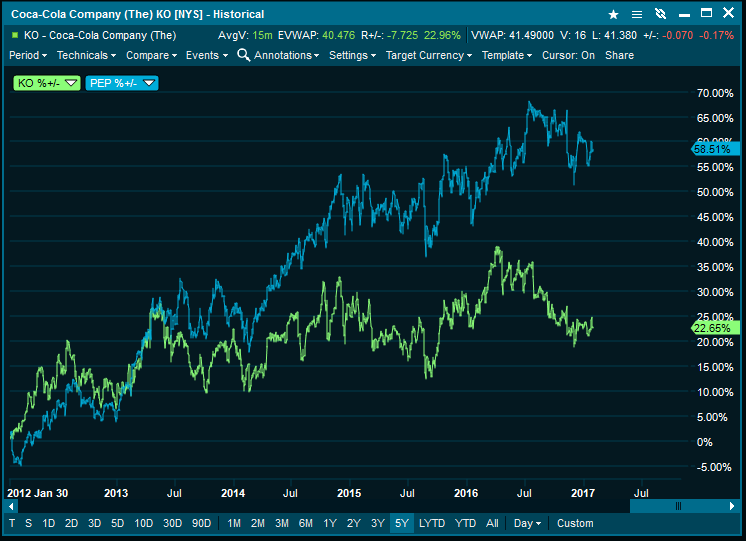The height and width of the screenshot is (541, 746).
Task: Click the Custom range button
Action: click(x=575, y=523)
